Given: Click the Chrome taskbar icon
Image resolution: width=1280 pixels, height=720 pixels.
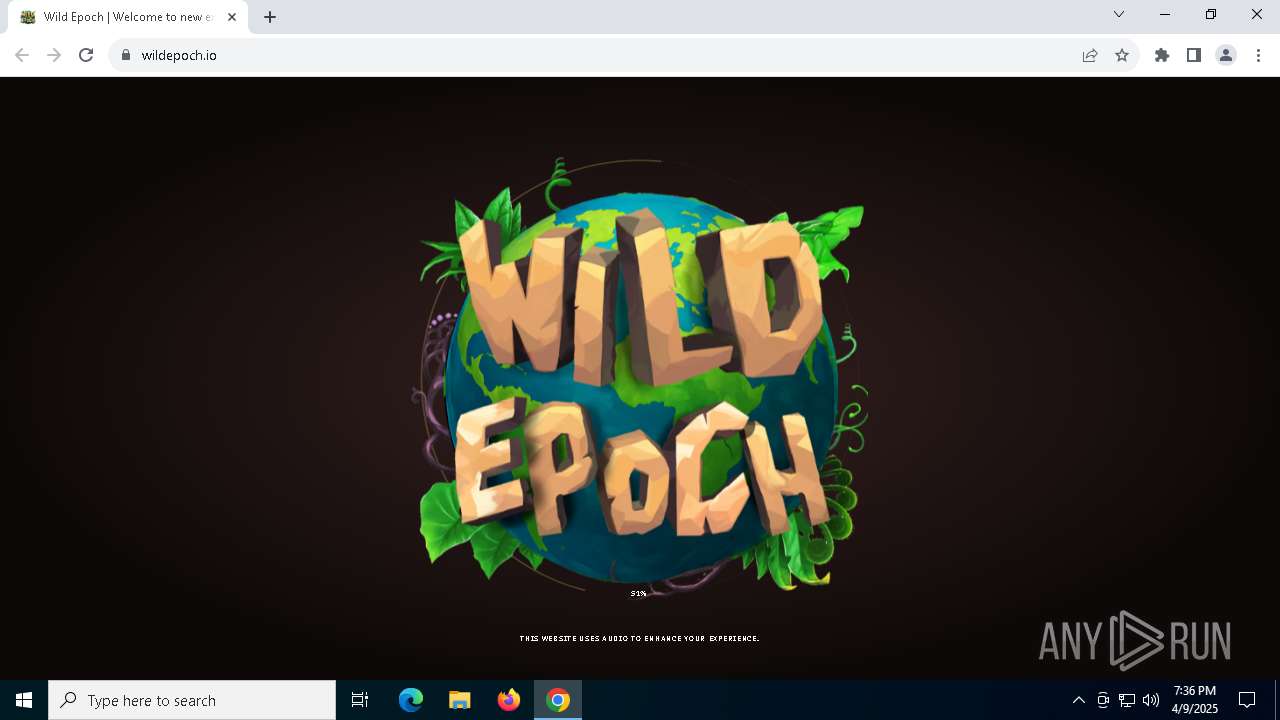Looking at the screenshot, I should (558, 700).
